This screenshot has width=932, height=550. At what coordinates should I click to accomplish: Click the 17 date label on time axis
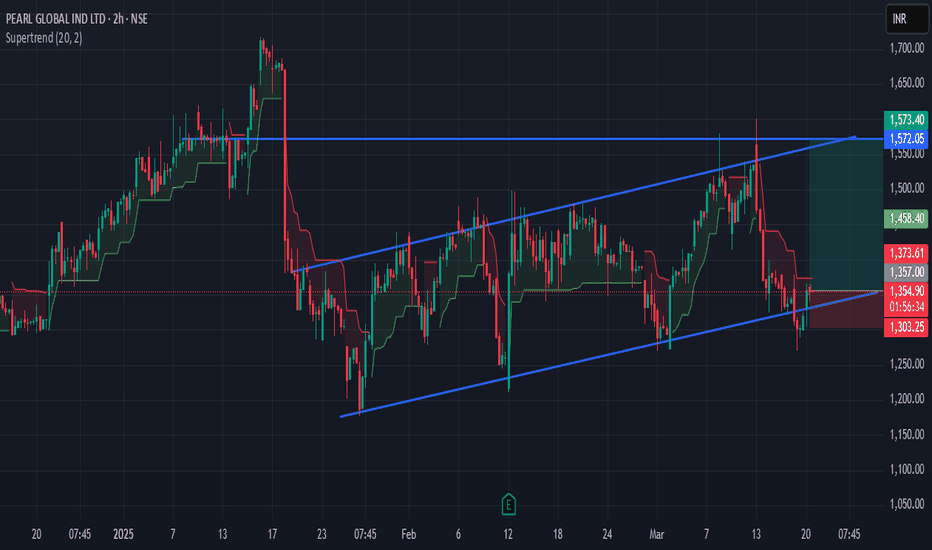pyautogui.click(x=272, y=534)
